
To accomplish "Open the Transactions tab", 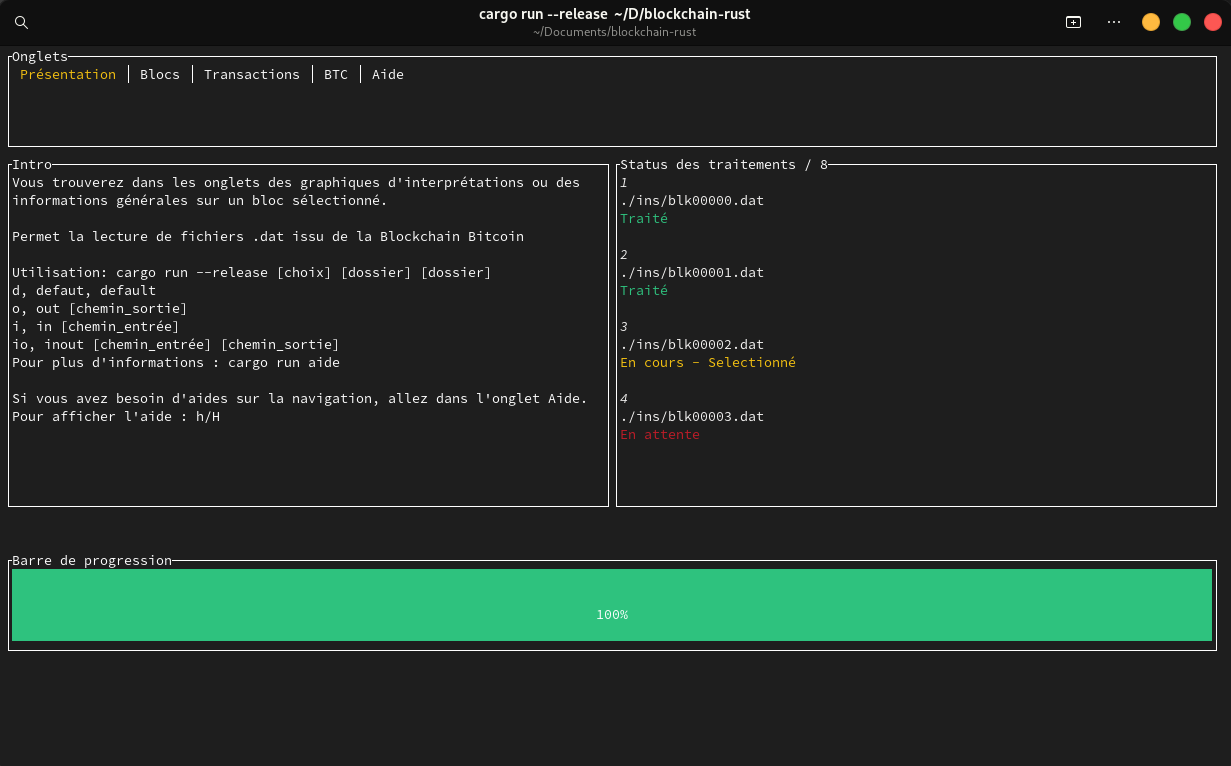I will (x=251, y=74).
